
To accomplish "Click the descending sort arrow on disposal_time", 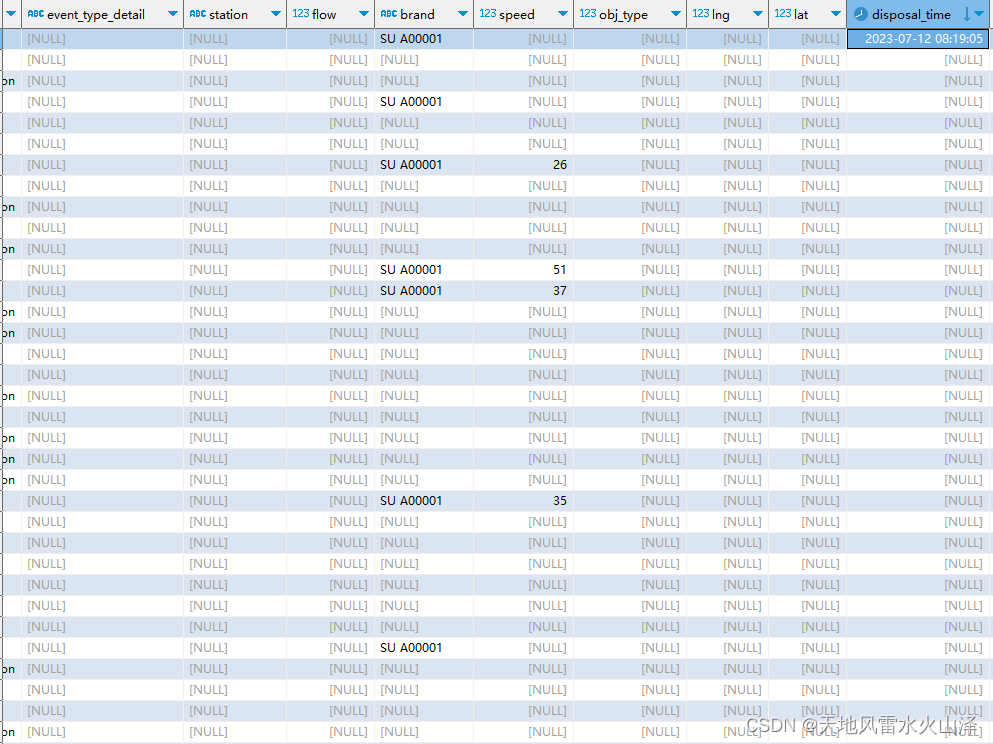I will [969, 14].
